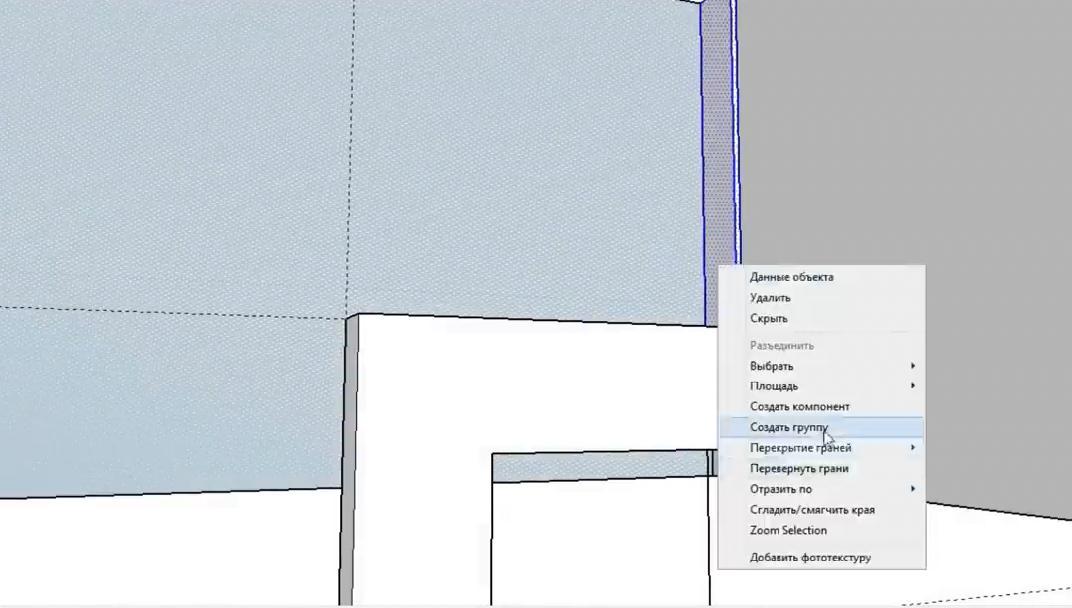
Task: Expand the Отразить по submenu
Action: tap(780, 489)
